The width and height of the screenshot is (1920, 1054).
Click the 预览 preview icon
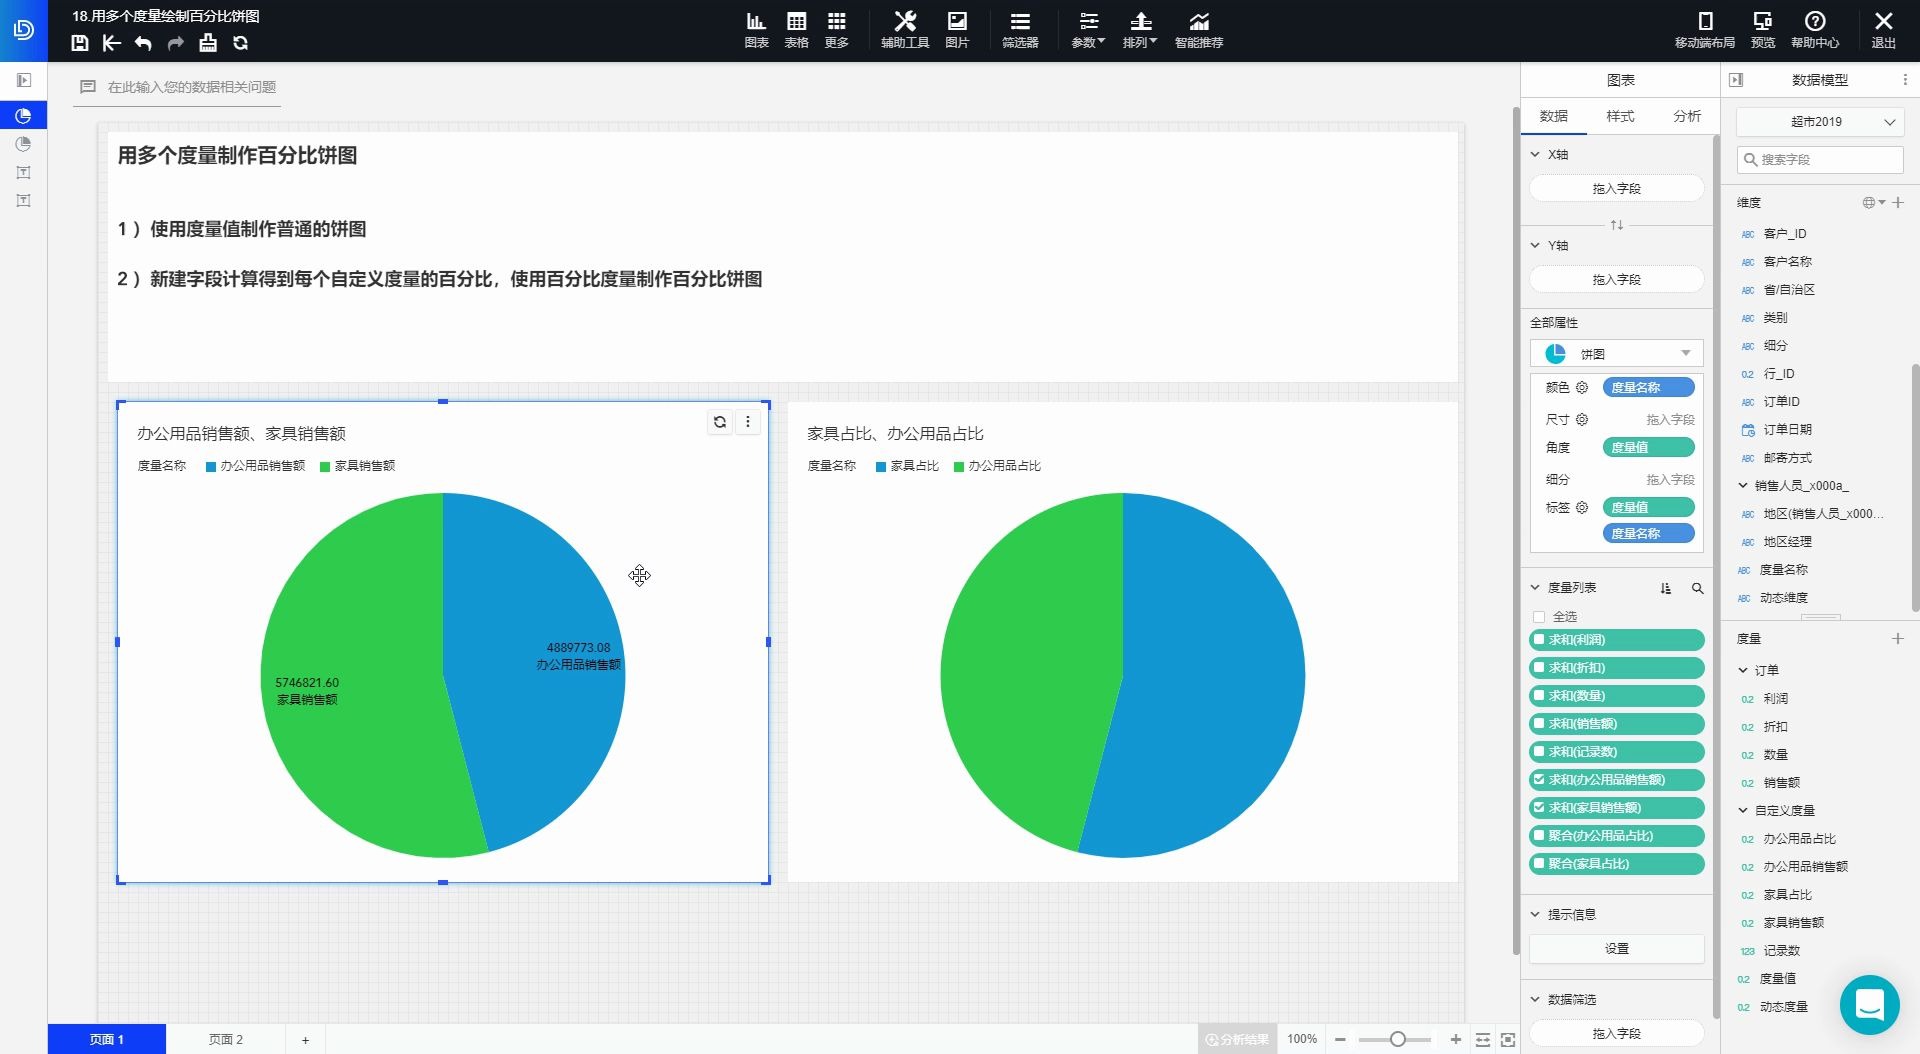1763,30
